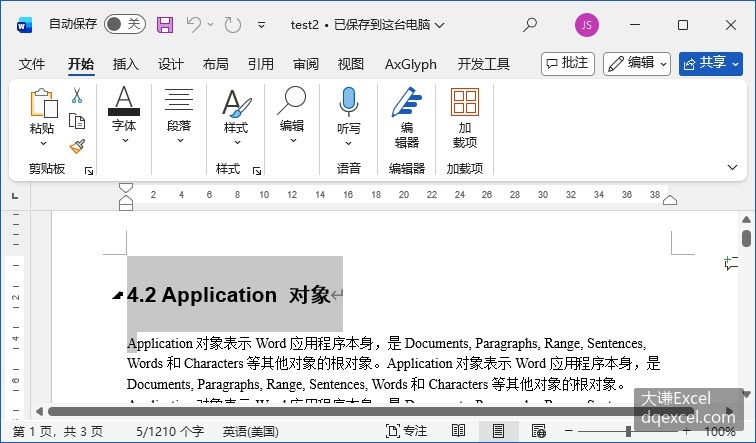Switch to the 设计 (Design) tab
The image size is (756, 443).
coord(171,64)
